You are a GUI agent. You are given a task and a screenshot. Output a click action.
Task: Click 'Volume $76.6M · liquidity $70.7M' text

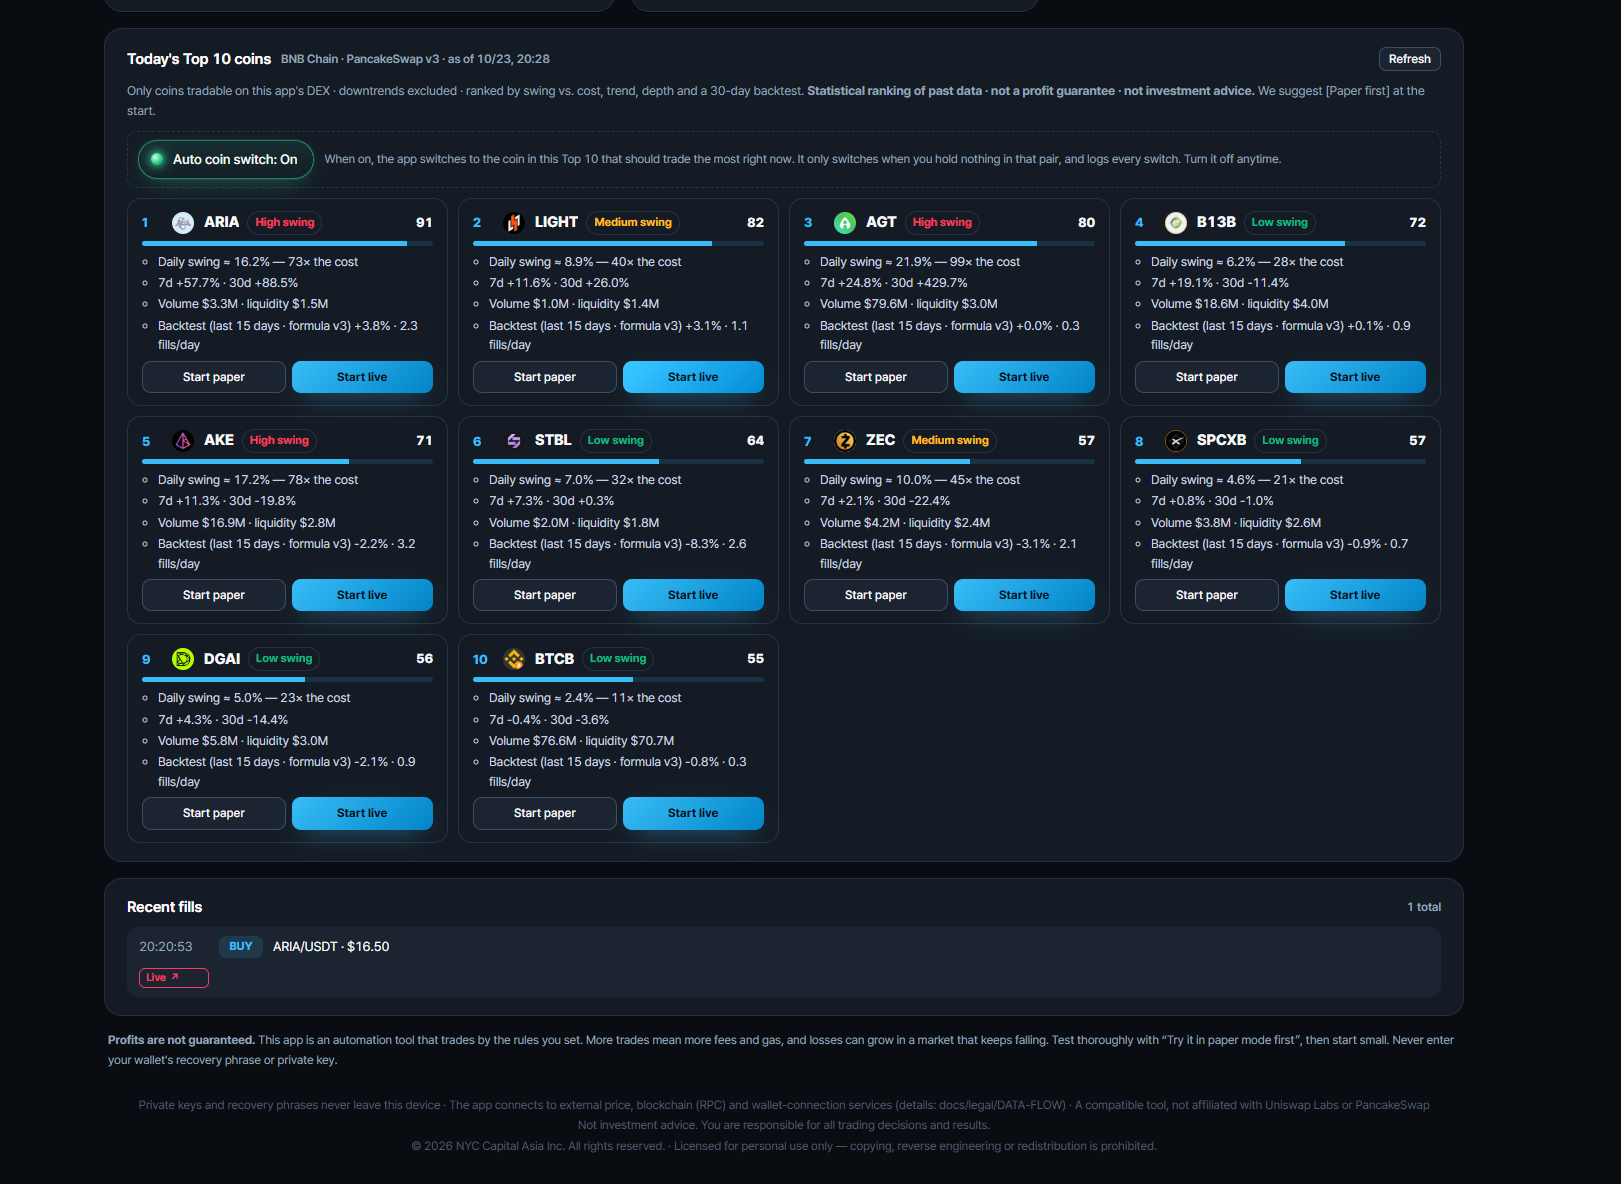pos(581,741)
